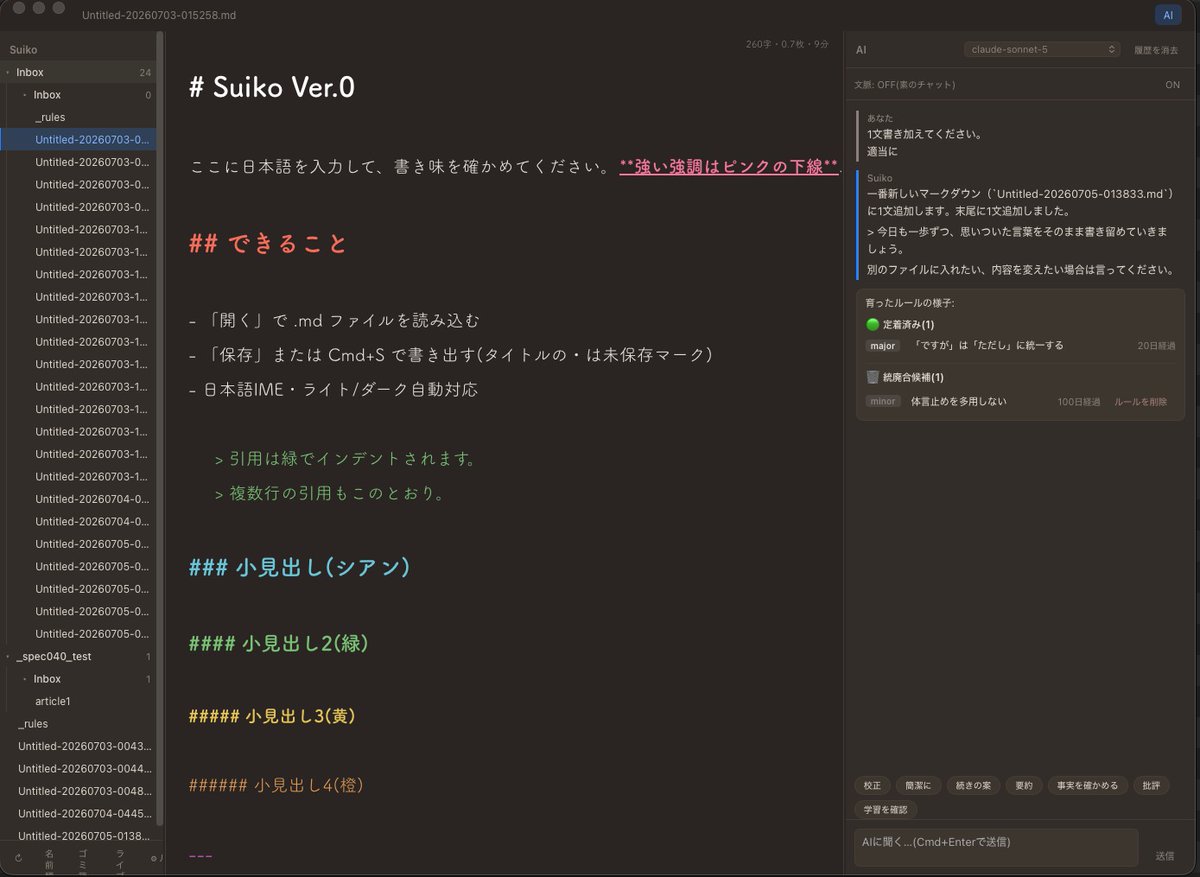Viewport: 1200px width, 877px height.
Task: Click the pink 強い強調はピンクの下線 text
Action: click(x=728, y=167)
